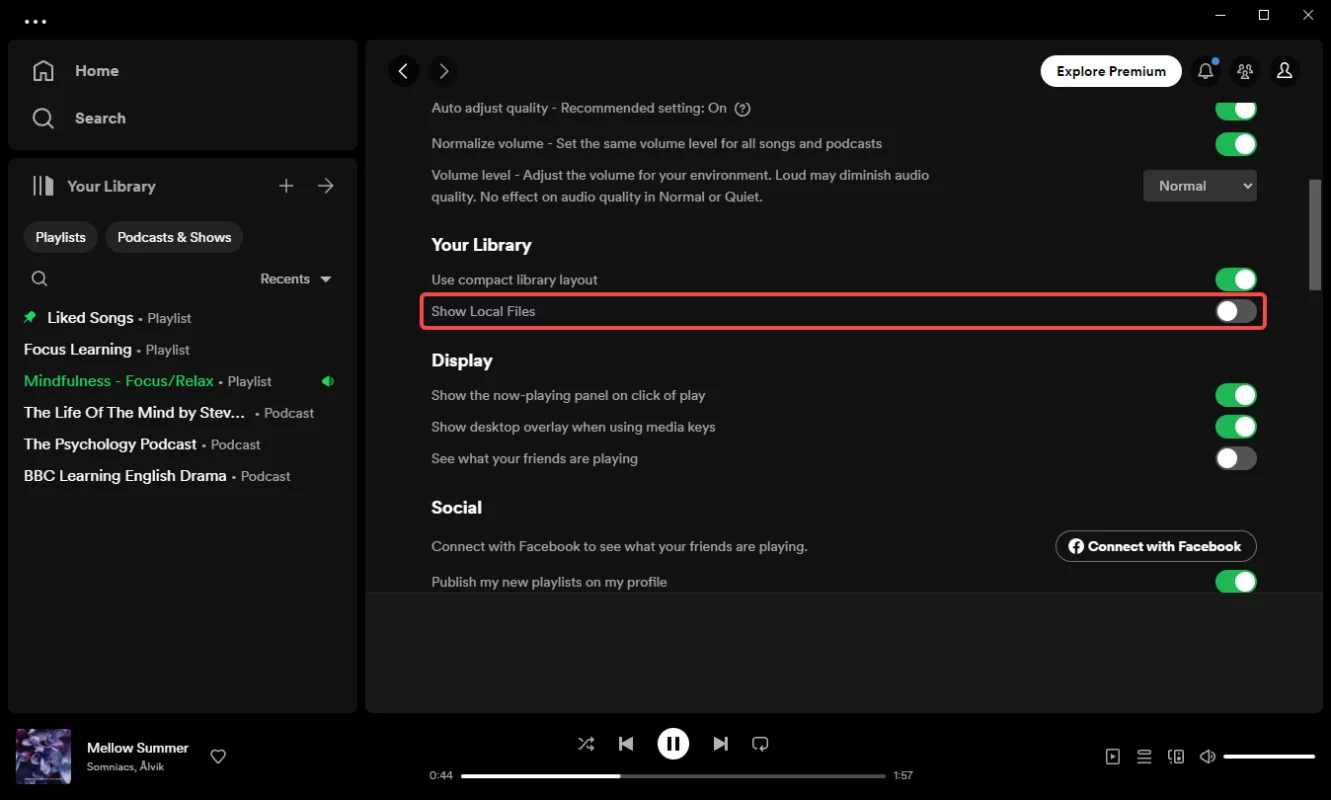Viewport: 1331px width, 800px height.
Task: Select the Podcasts & Shows filter
Action: point(174,237)
